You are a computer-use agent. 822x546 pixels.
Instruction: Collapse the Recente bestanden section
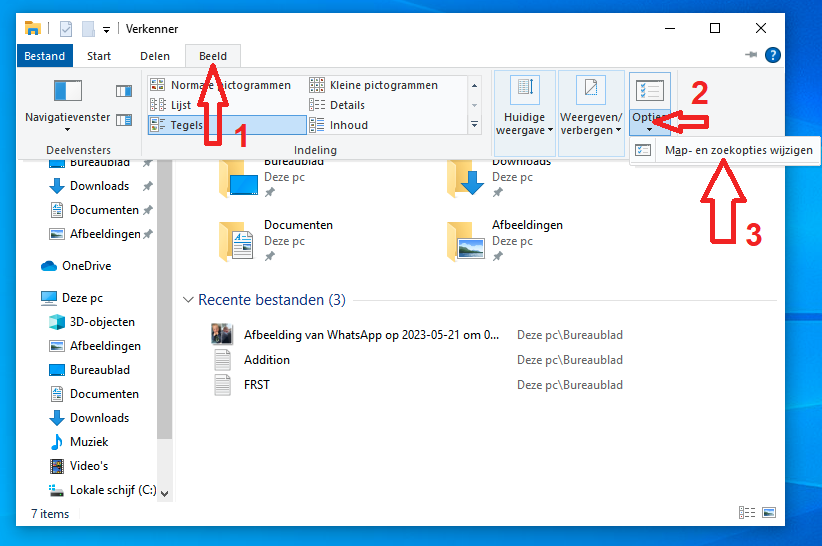(x=187, y=300)
